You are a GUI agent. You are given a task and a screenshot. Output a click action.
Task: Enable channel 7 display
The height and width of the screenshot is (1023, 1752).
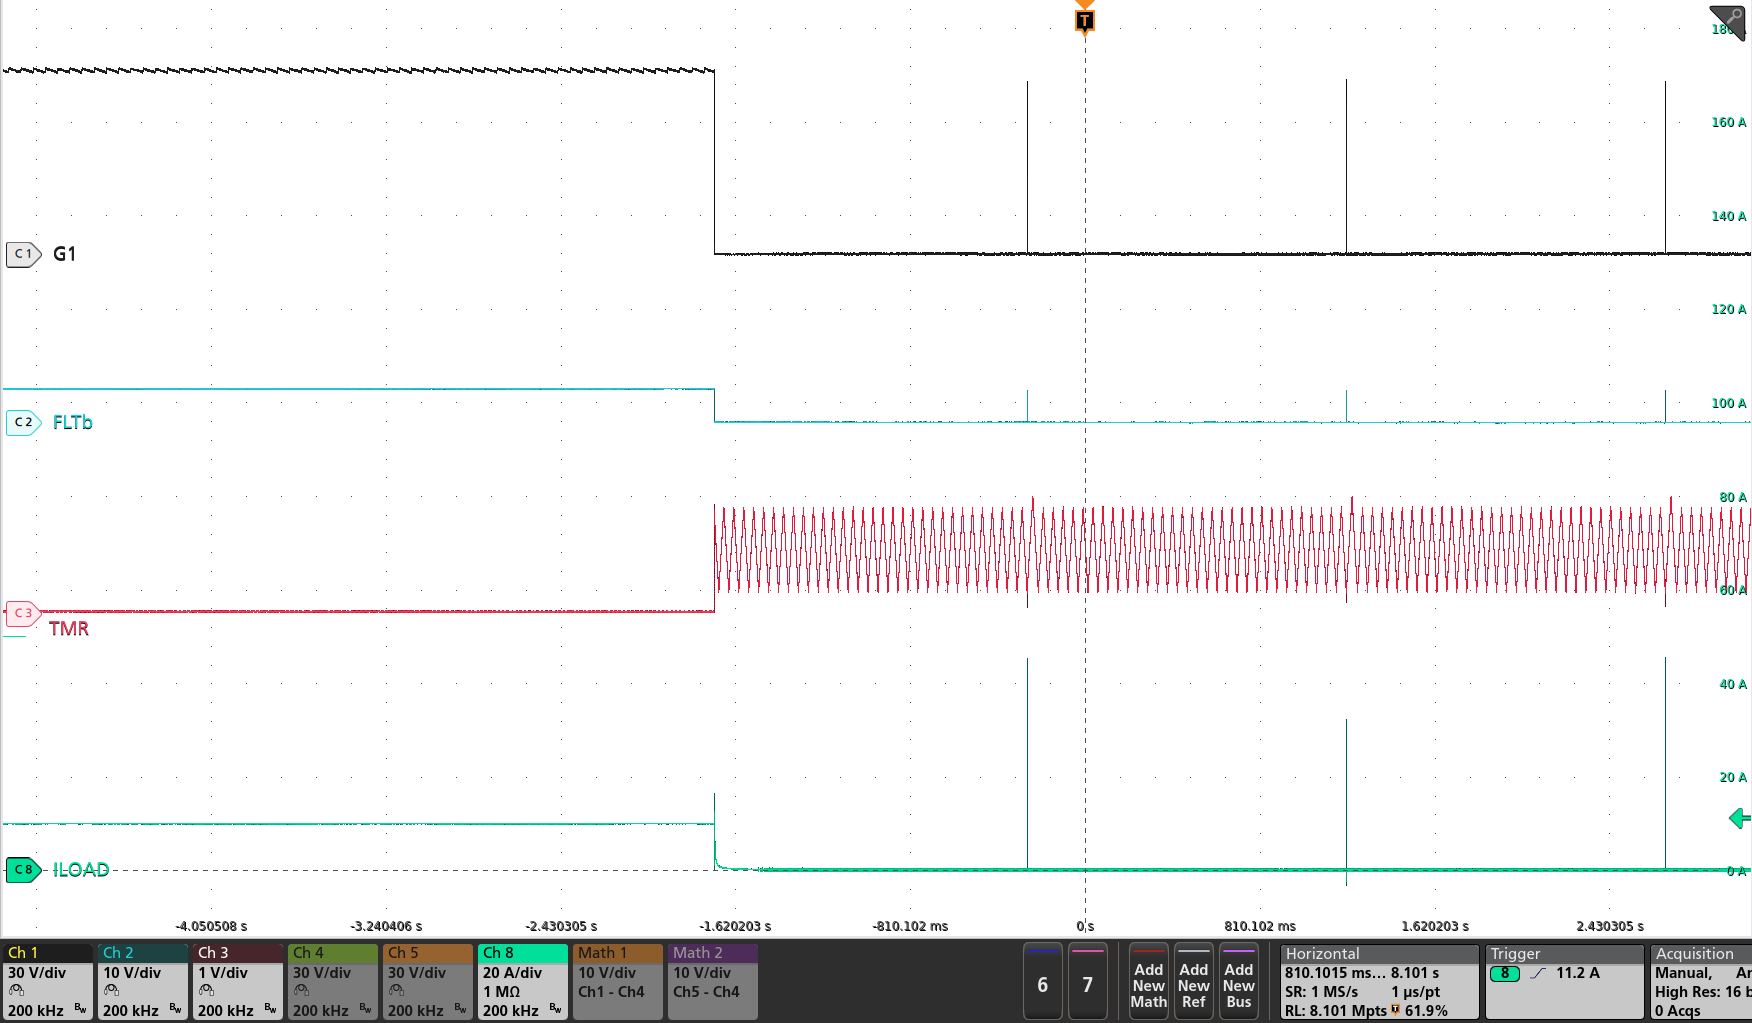[x=1088, y=983]
